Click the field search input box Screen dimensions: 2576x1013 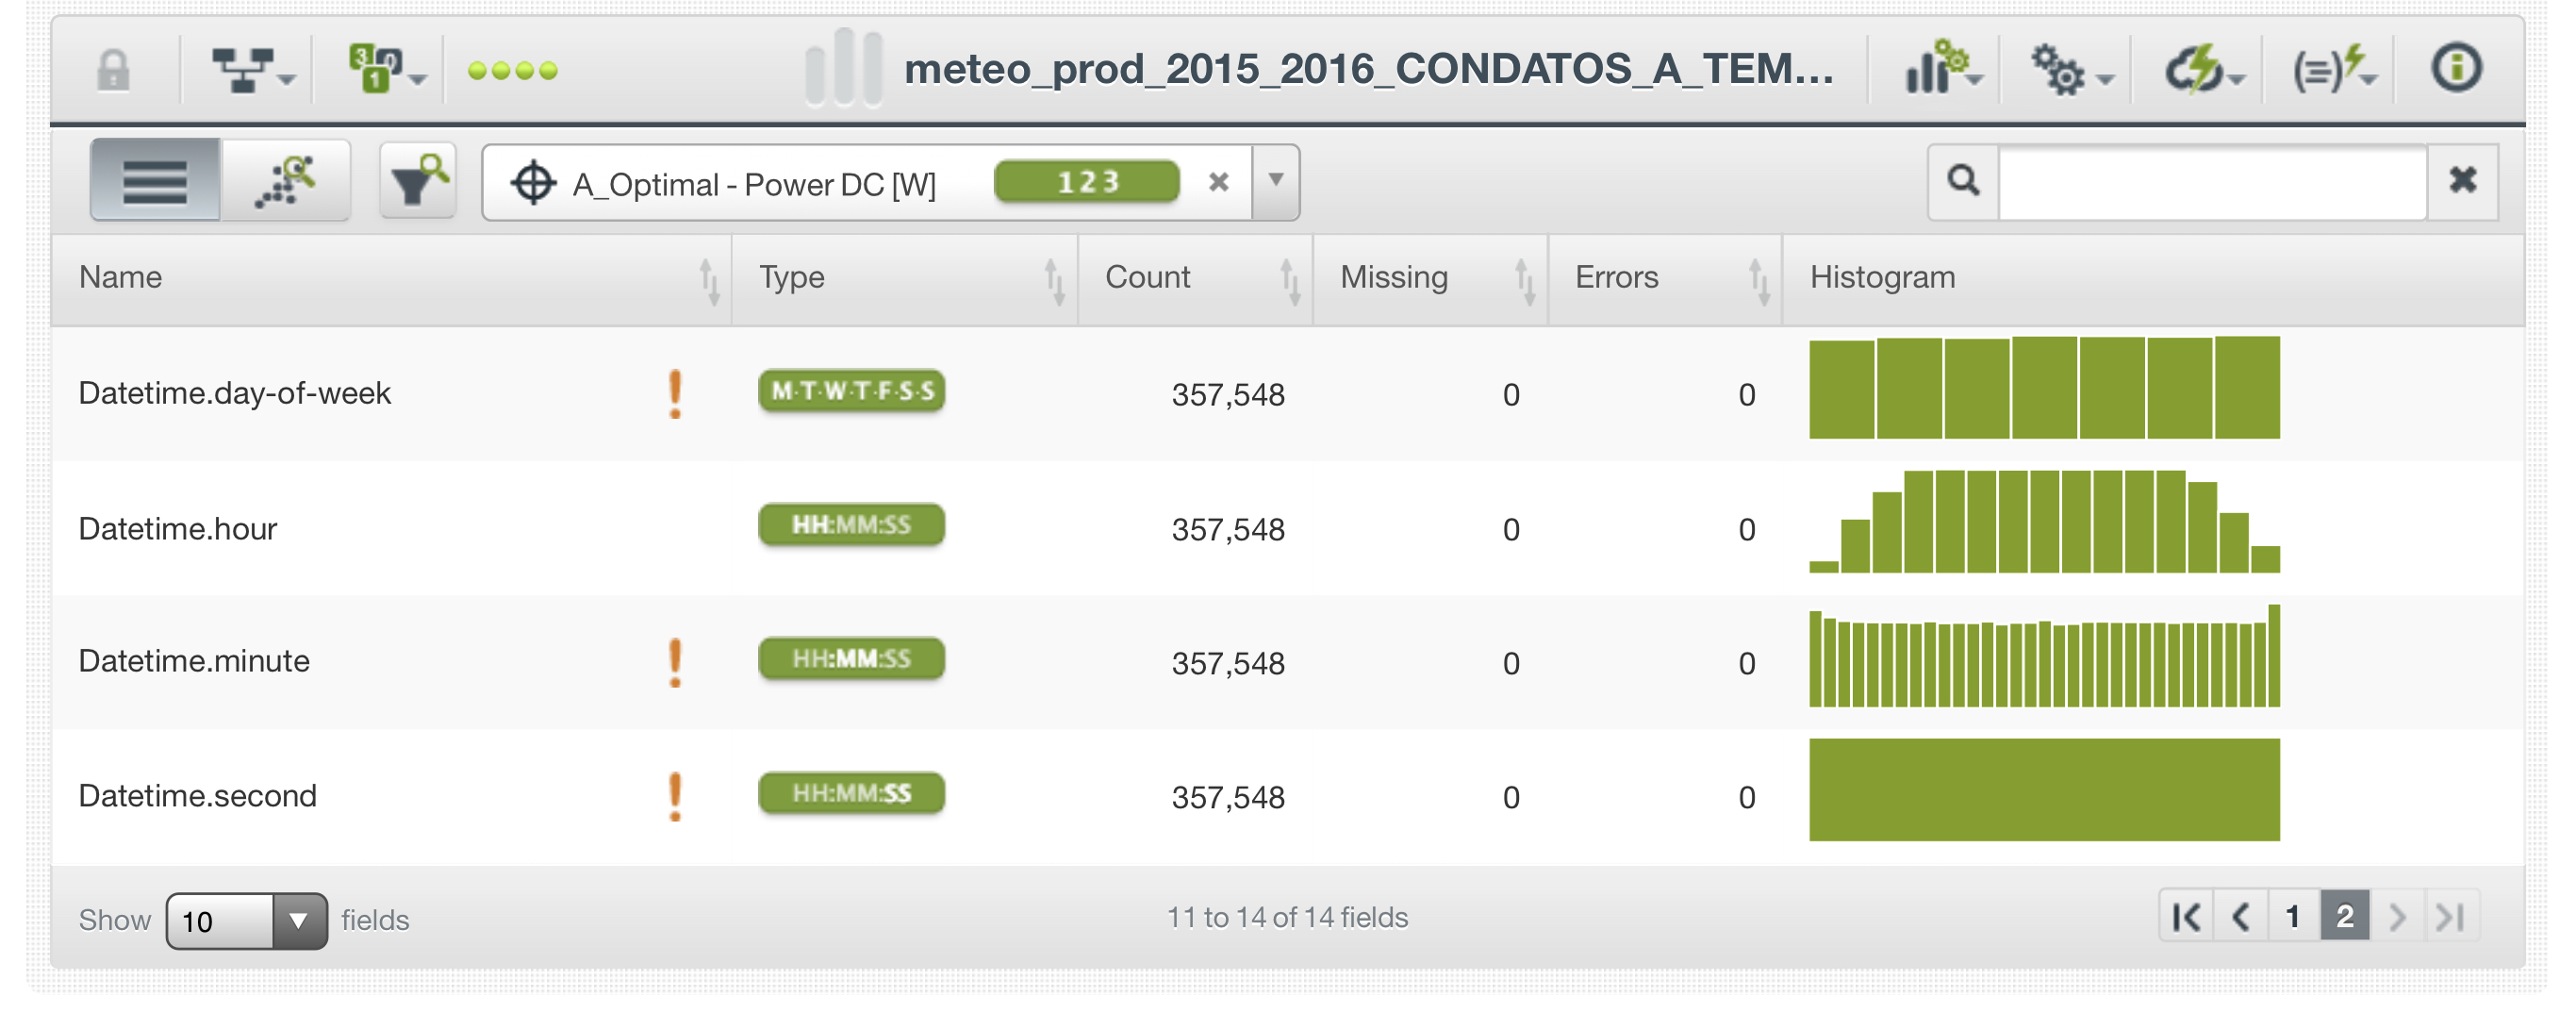(x=2212, y=181)
